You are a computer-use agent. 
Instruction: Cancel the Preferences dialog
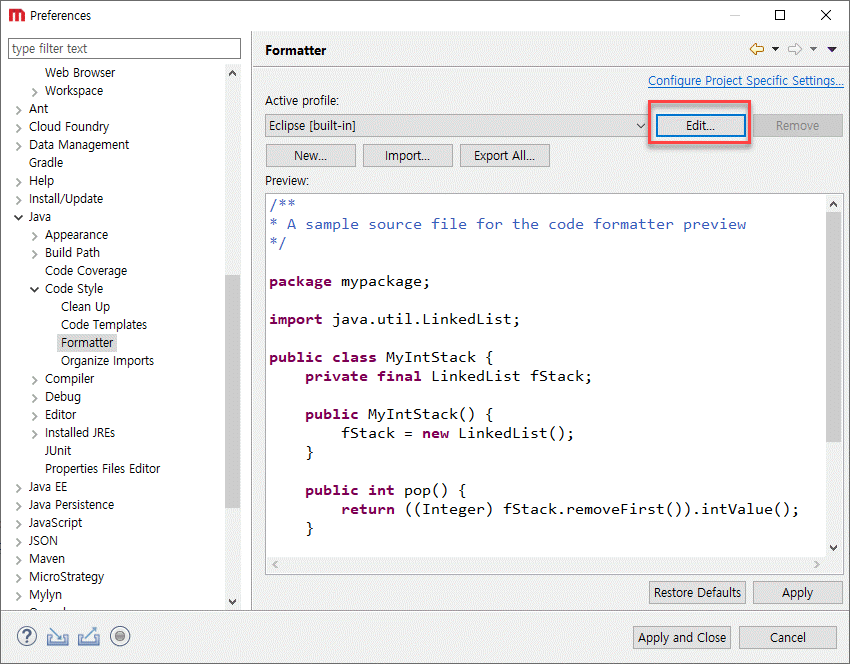click(x=788, y=637)
